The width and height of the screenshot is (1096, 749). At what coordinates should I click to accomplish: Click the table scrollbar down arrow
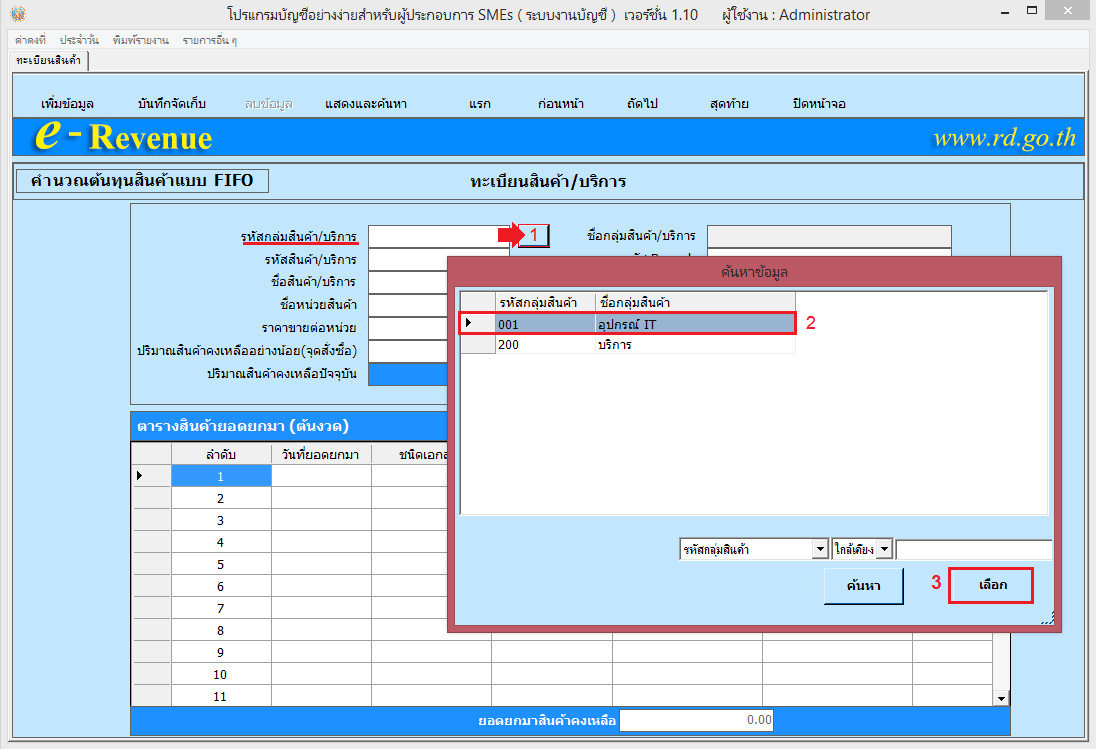tap(1001, 698)
